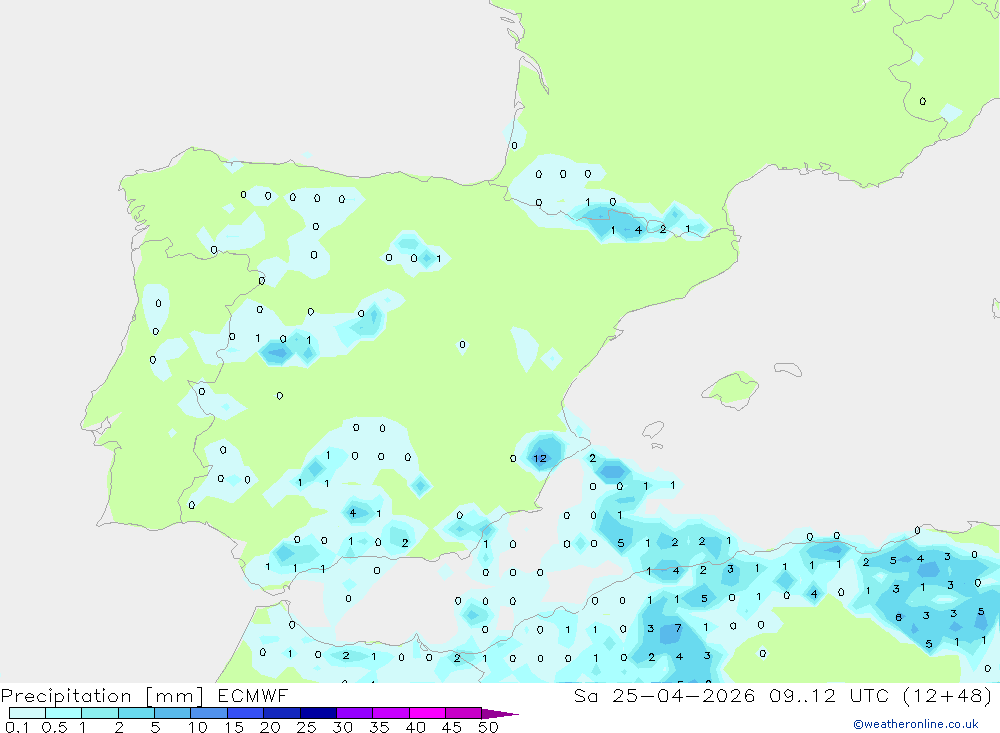Click the legend label '50'

coord(488,727)
